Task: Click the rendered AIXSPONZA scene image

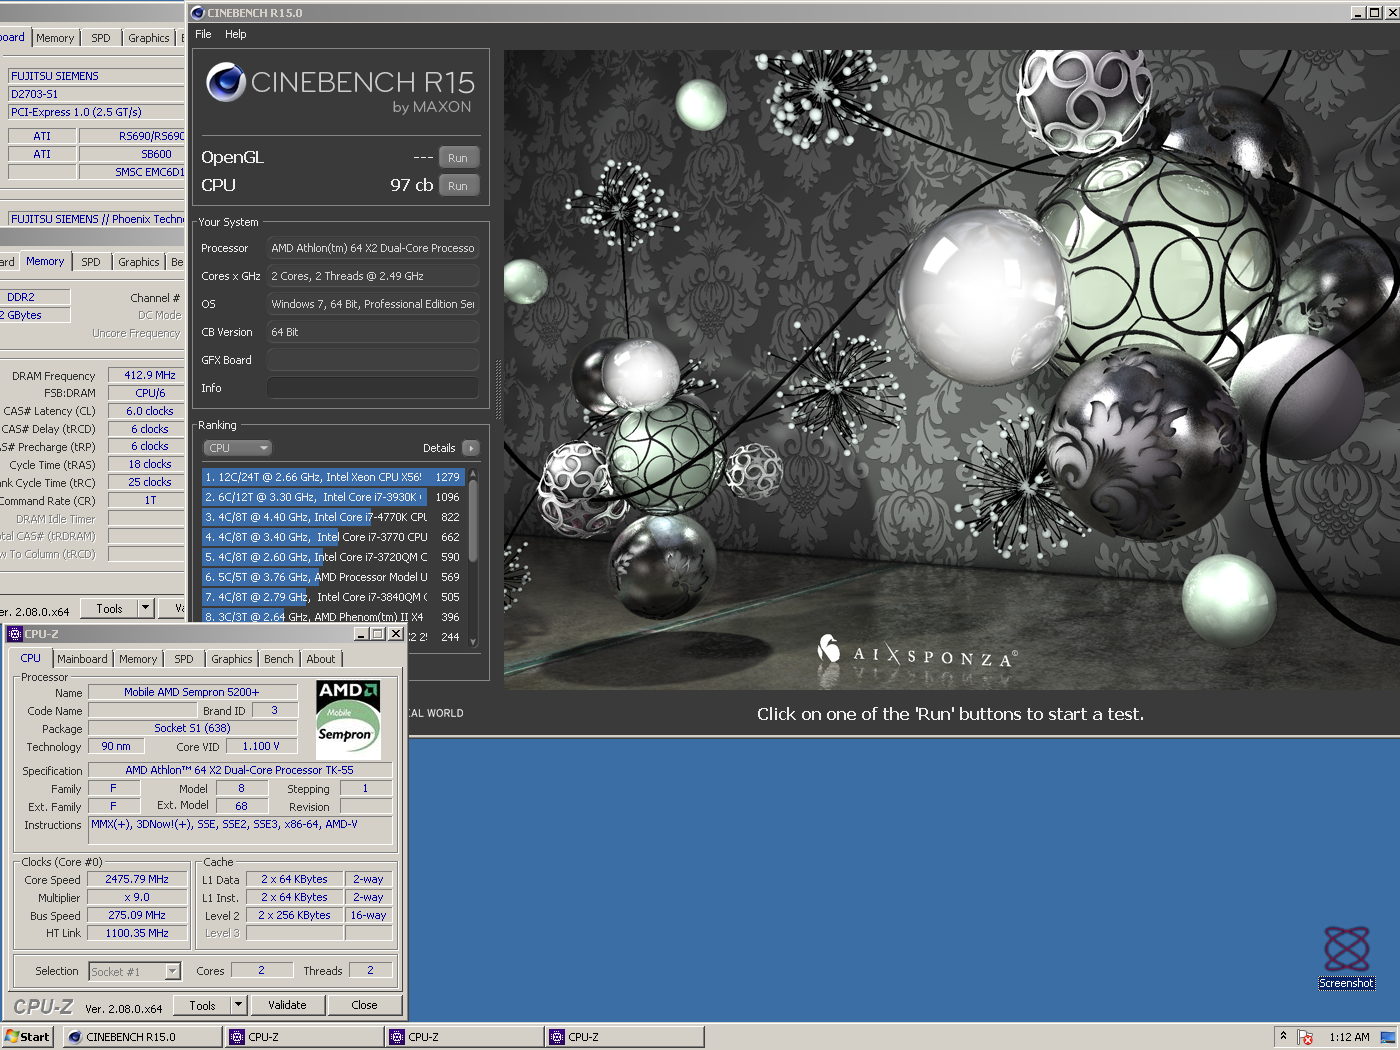Action: (x=952, y=369)
